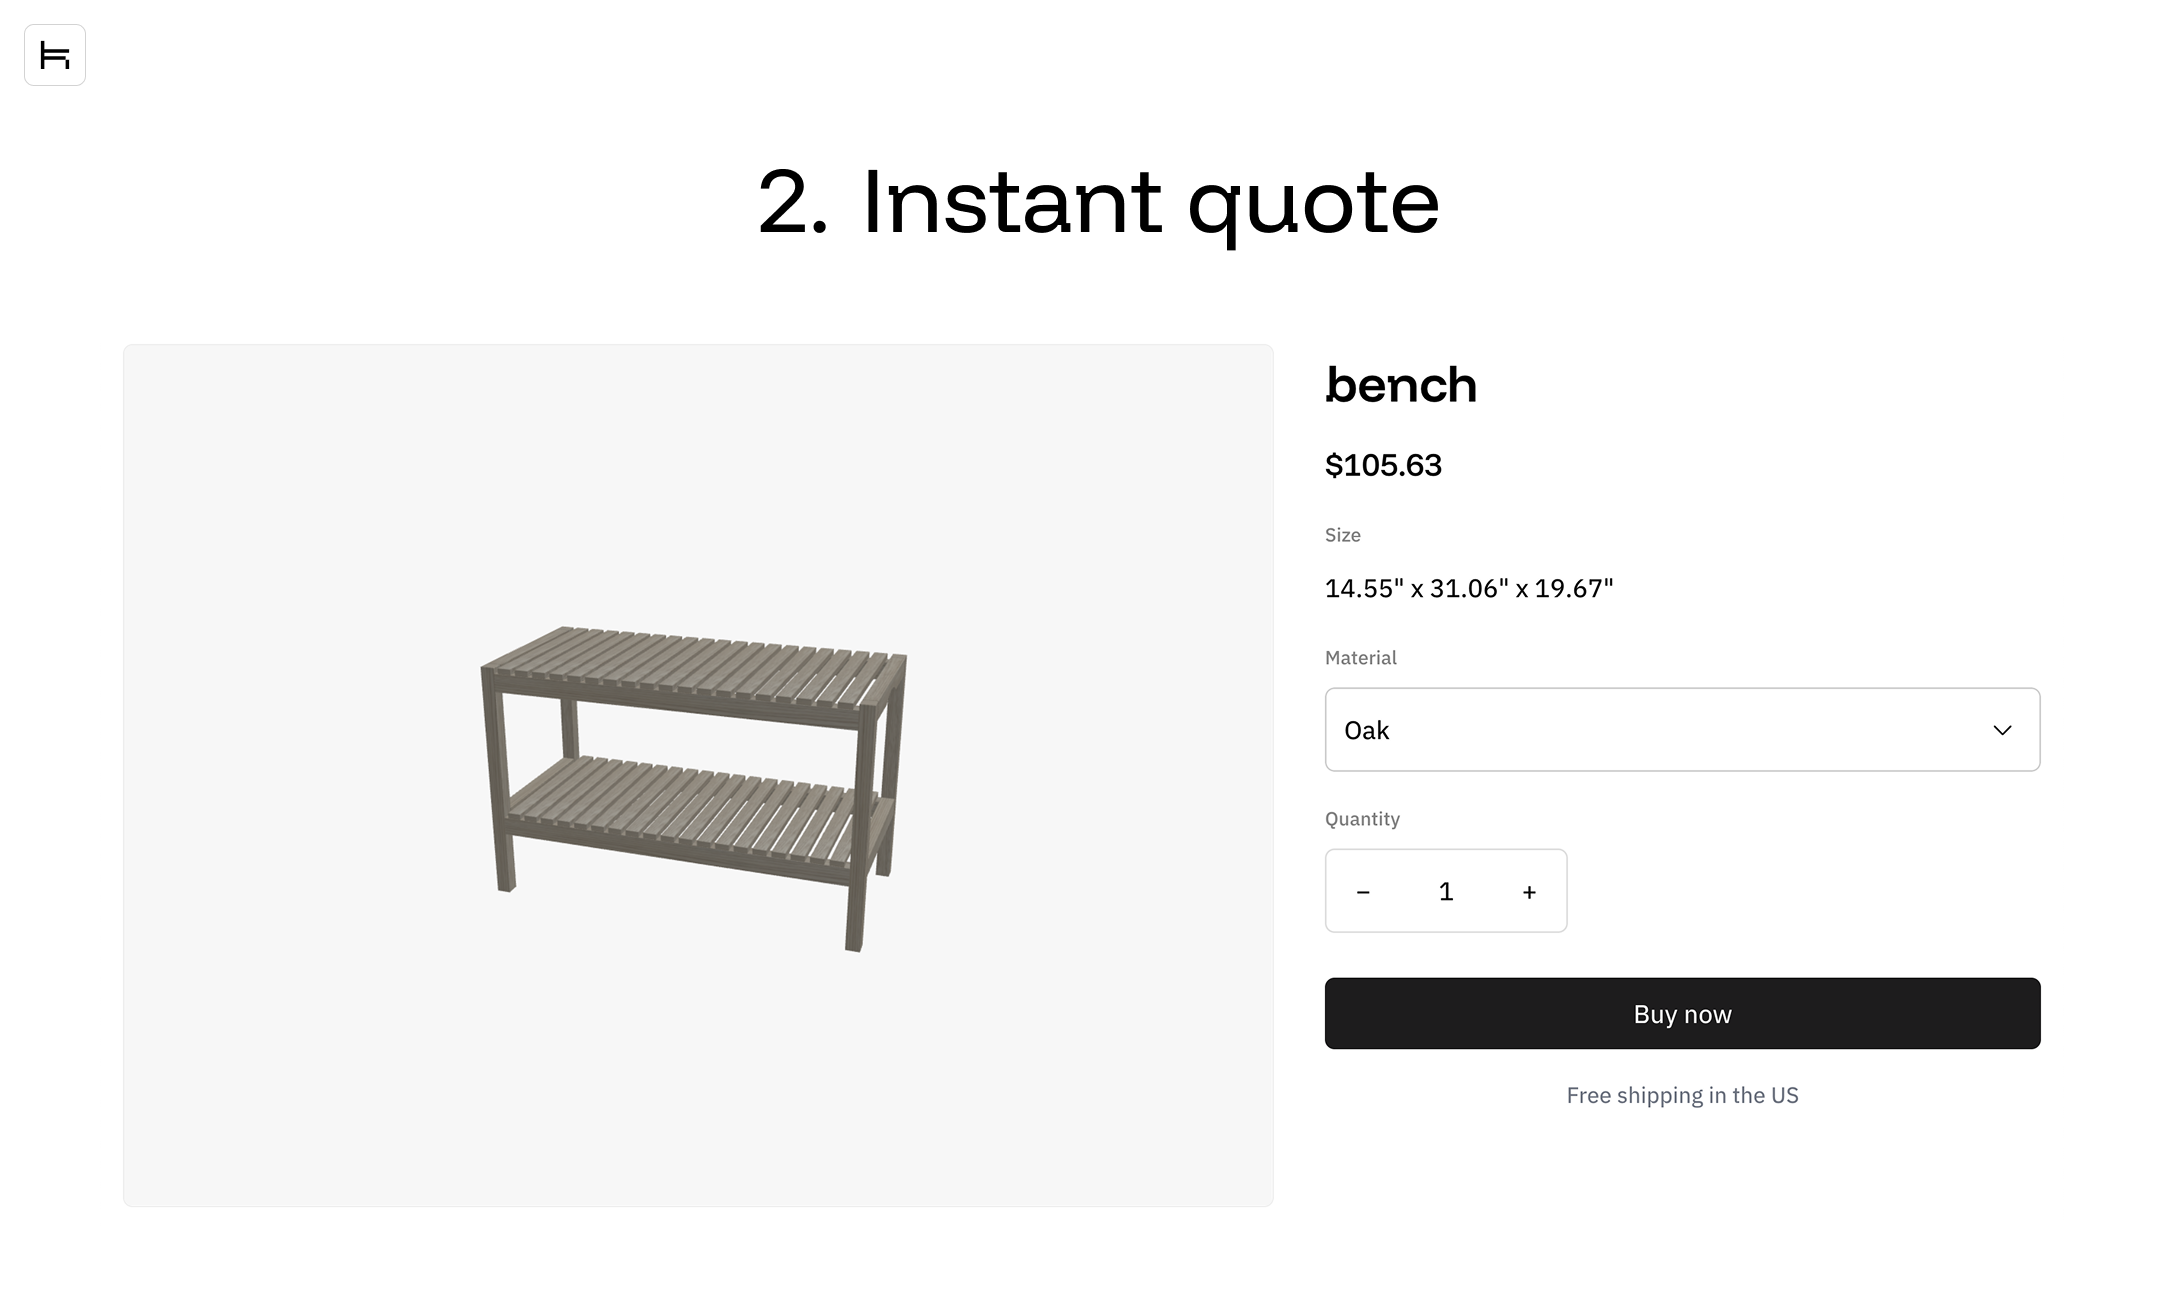This screenshot has height=1295, width=2164.
Task: Expand Material options via the chevron arrow
Action: [x=2002, y=731]
